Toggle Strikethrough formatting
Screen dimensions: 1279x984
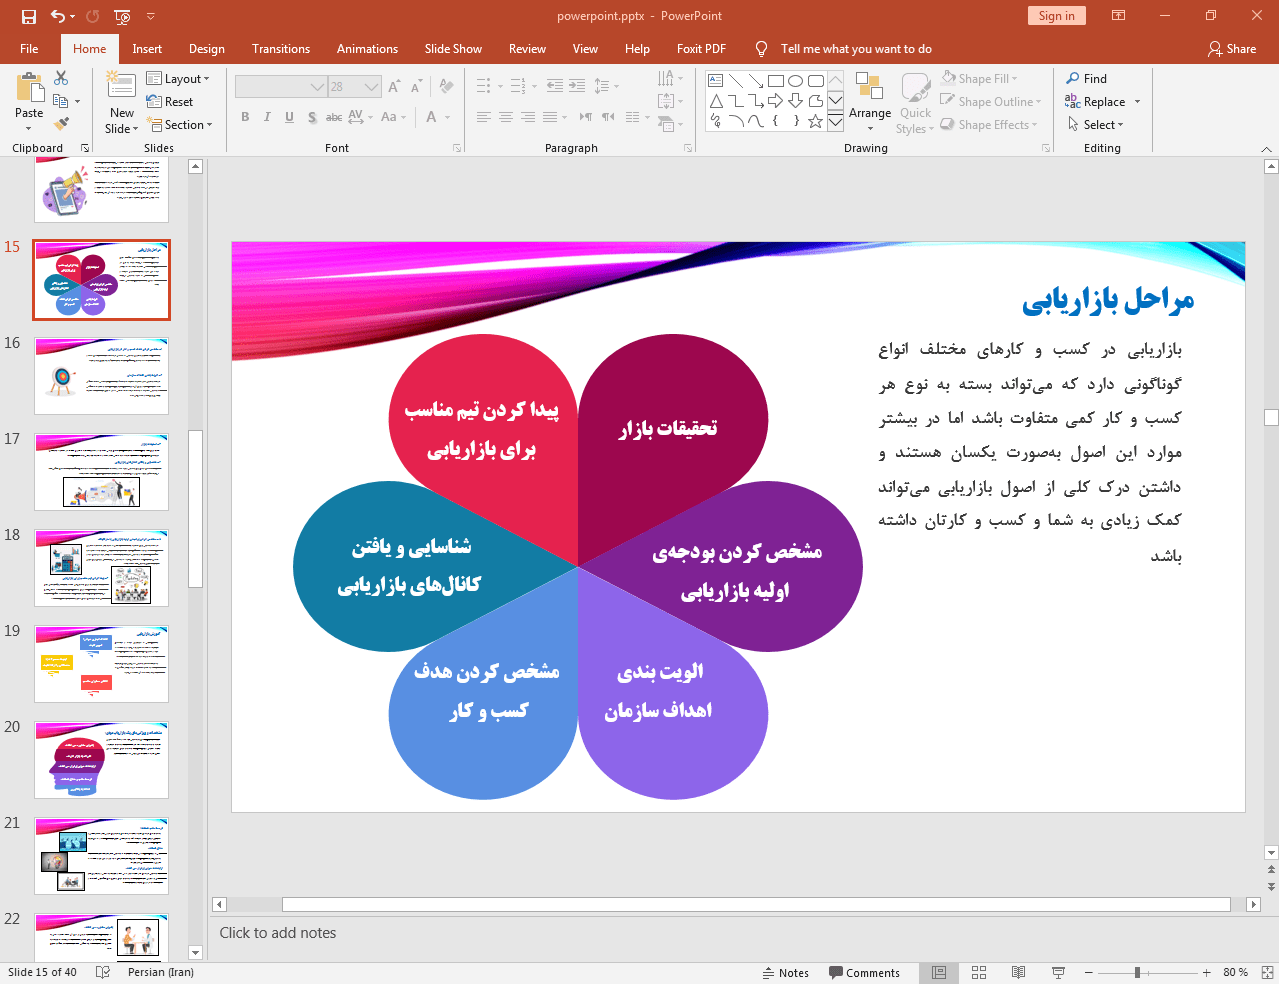pos(334,117)
